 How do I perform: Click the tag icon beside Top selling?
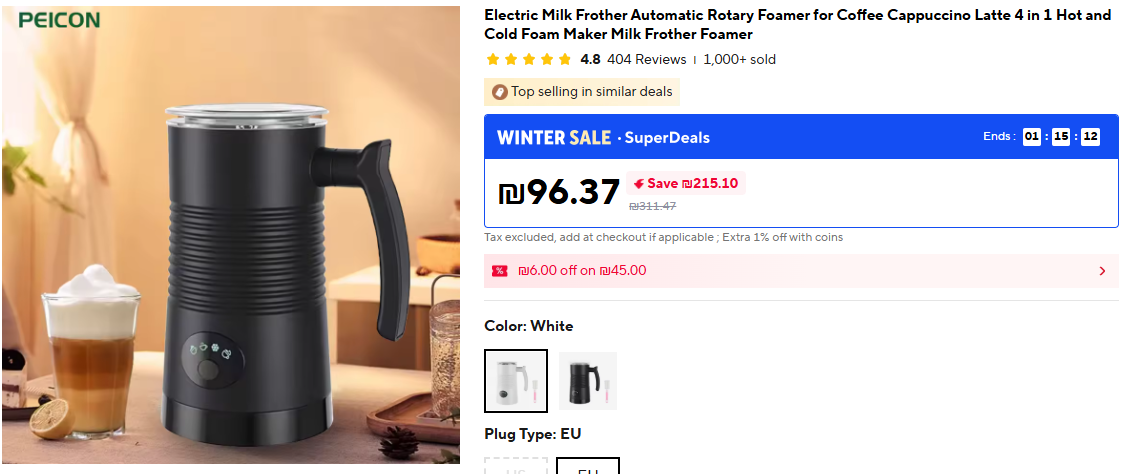tap(499, 92)
